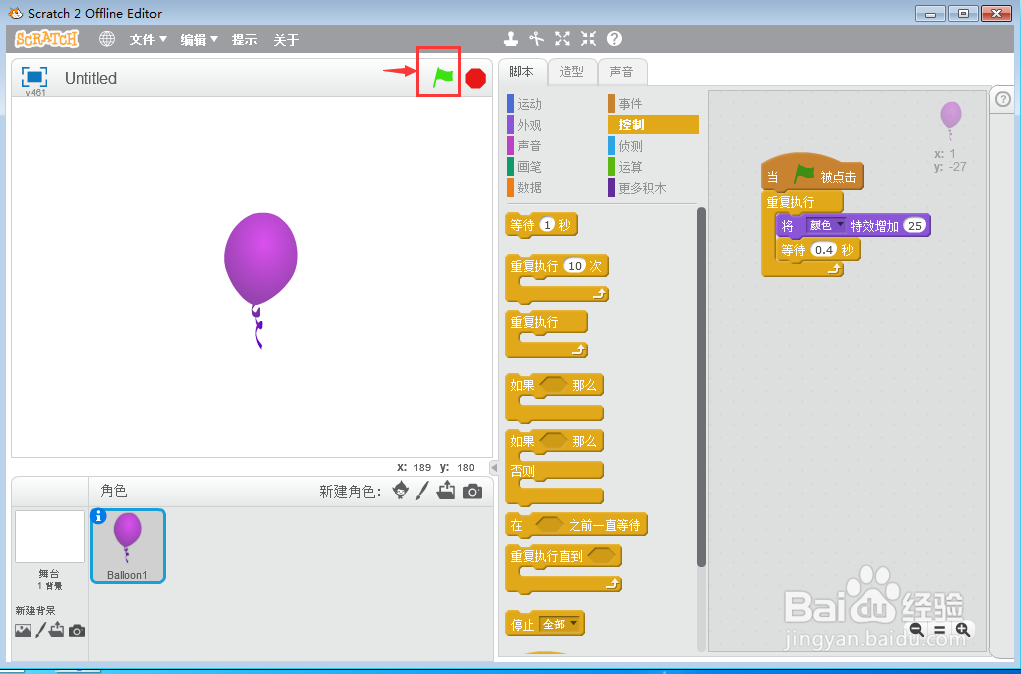Click the globe language icon
Screen dimensions: 1021x674
pos(107,39)
